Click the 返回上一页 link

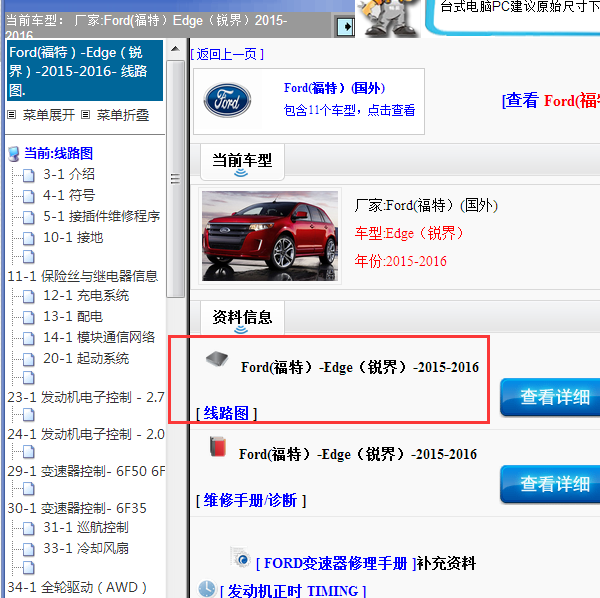tap(227, 54)
